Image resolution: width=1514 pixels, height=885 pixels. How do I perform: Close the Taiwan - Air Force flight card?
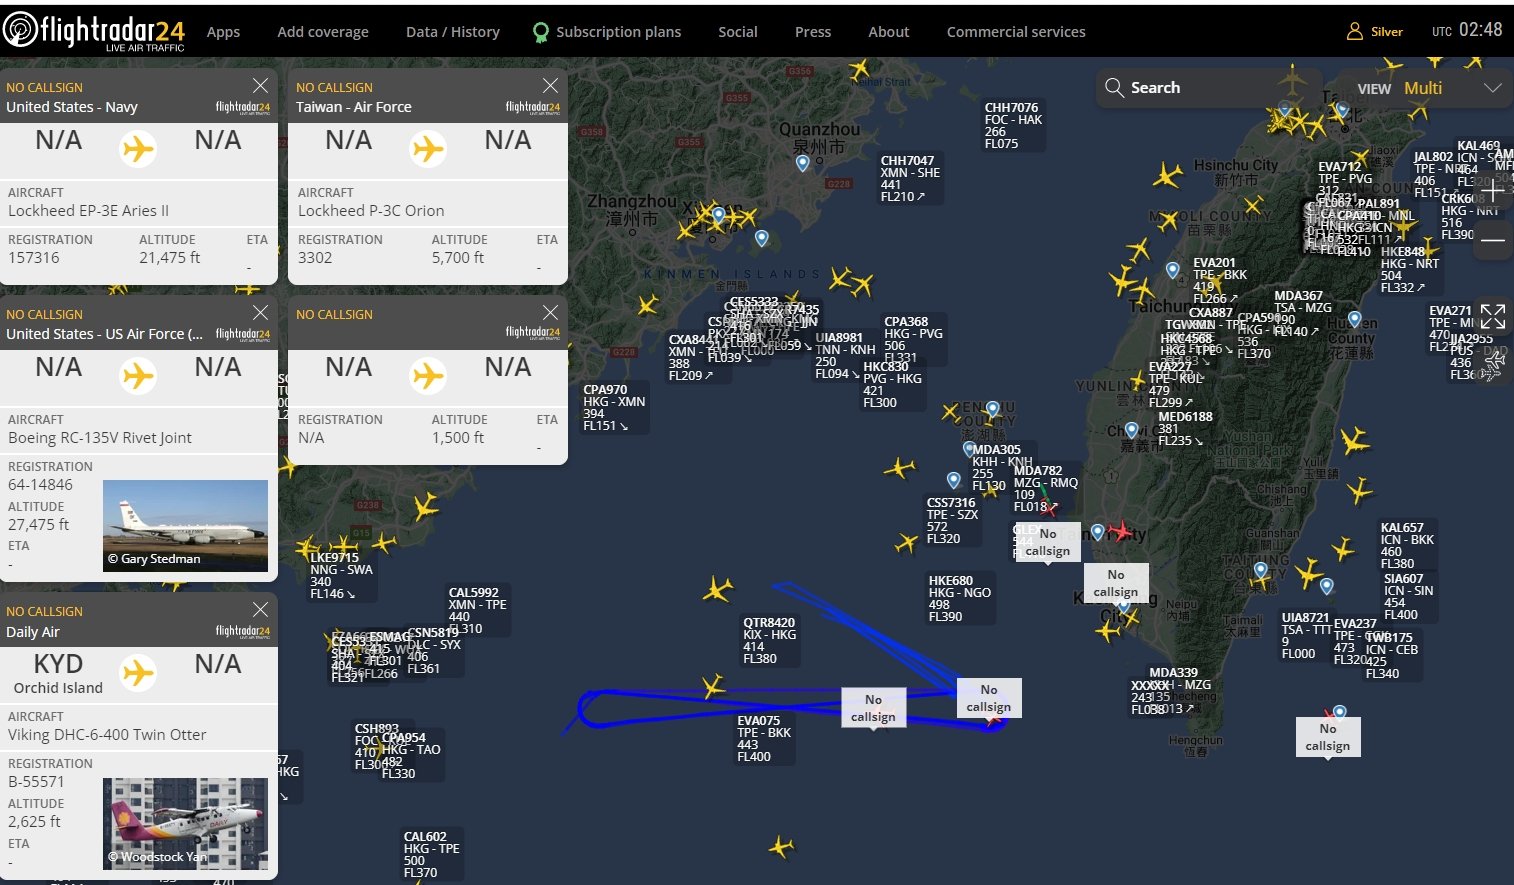(550, 85)
